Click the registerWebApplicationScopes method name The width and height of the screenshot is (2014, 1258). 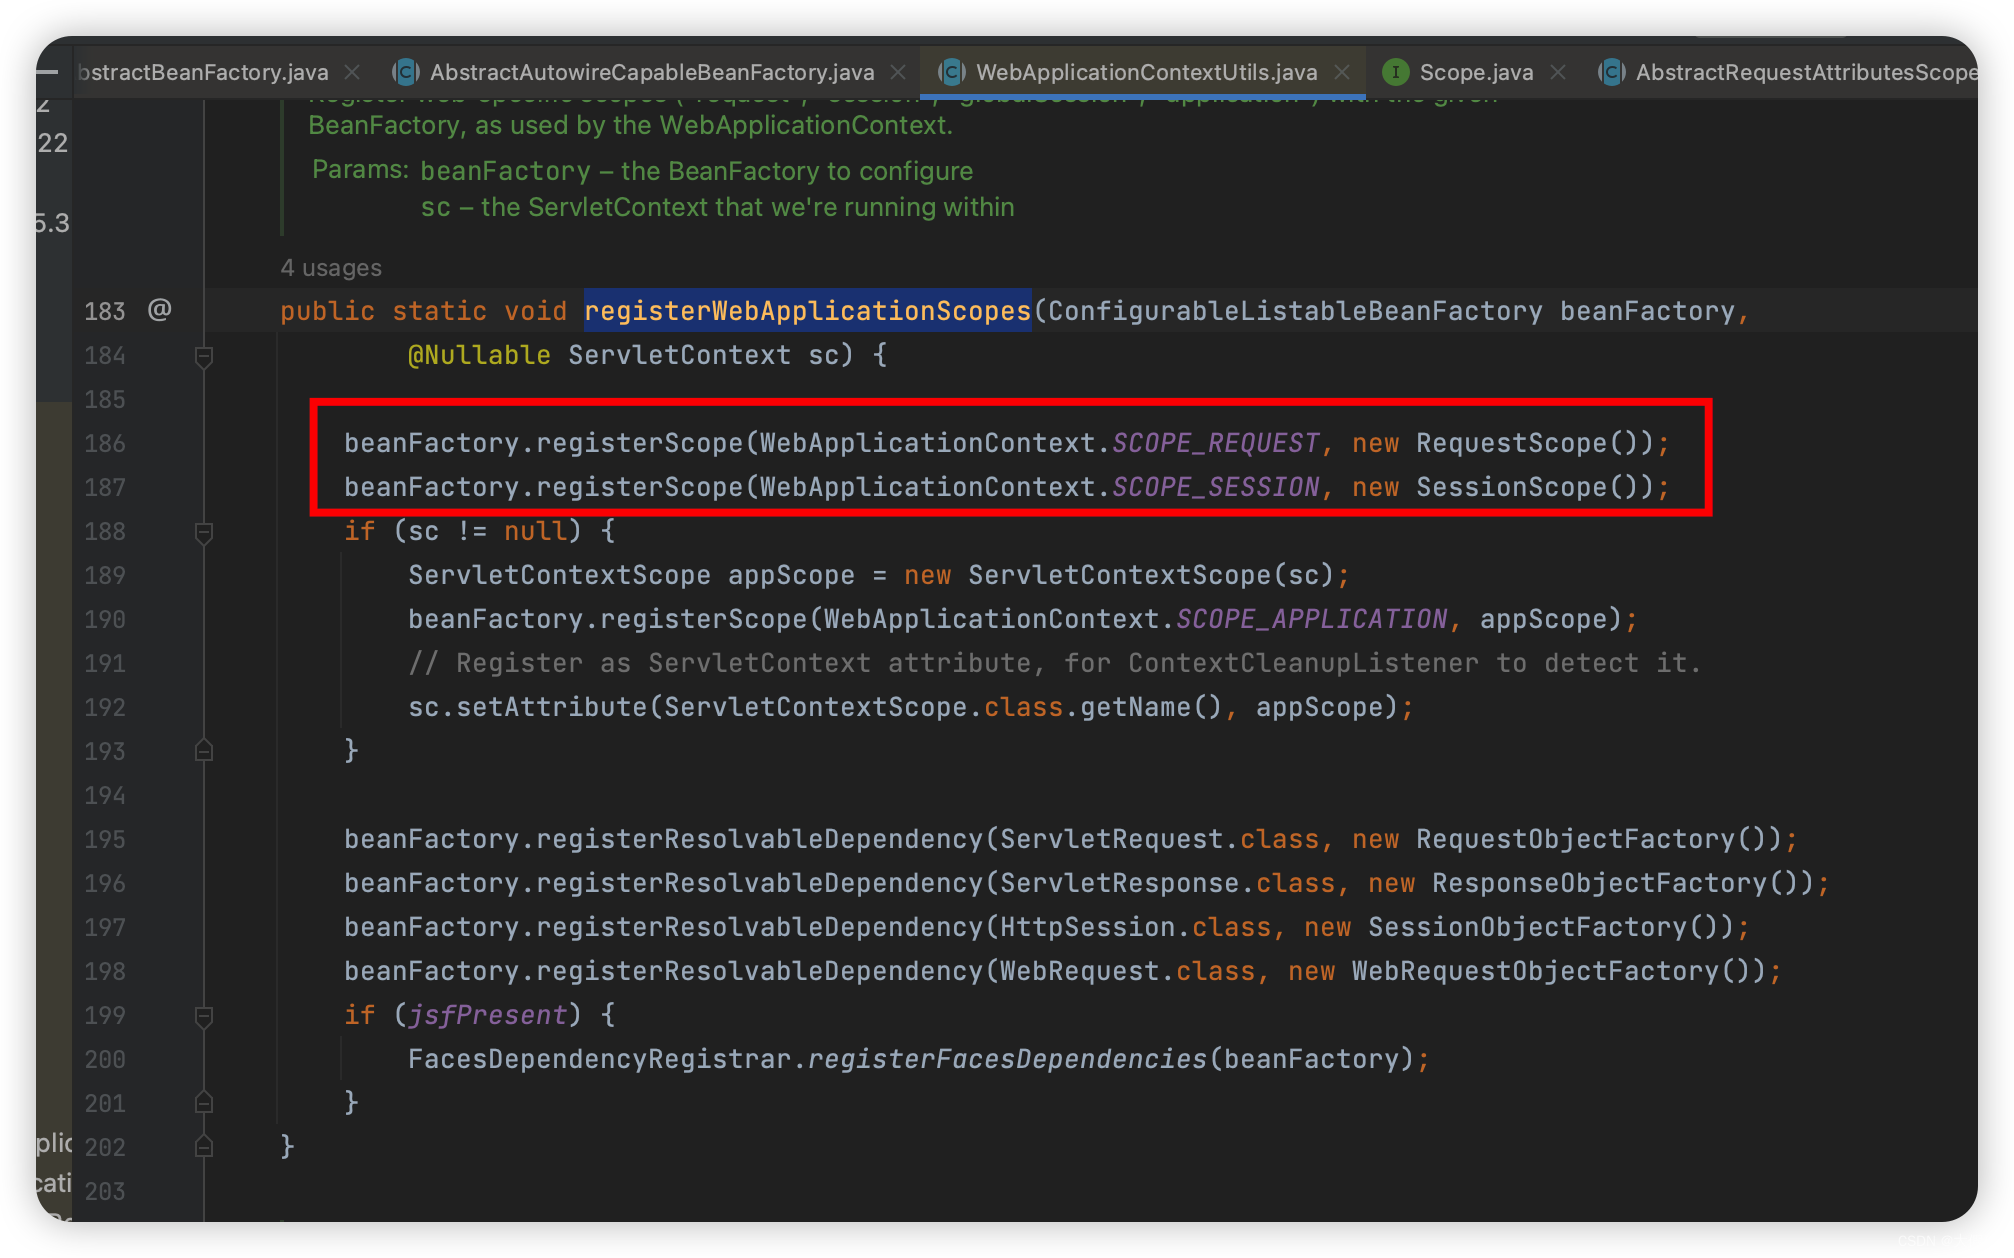point(807,311)
